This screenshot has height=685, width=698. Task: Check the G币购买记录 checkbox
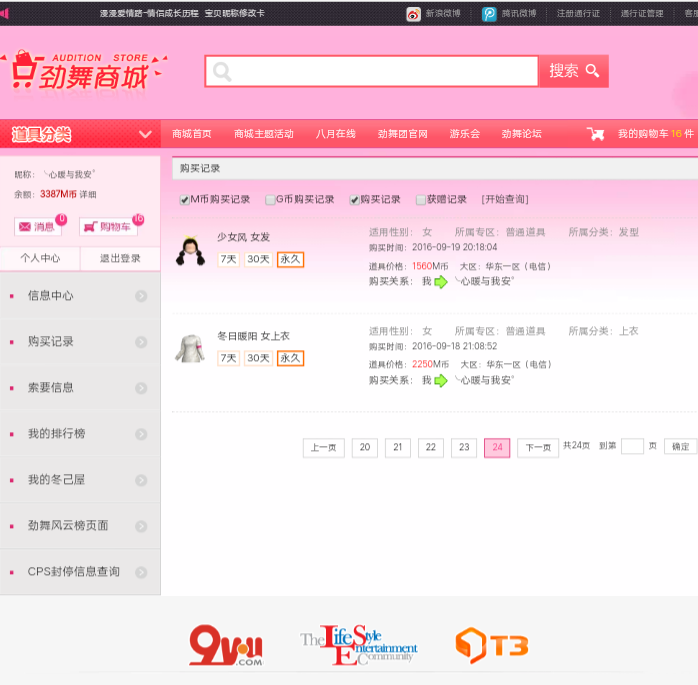pos(270,200)
